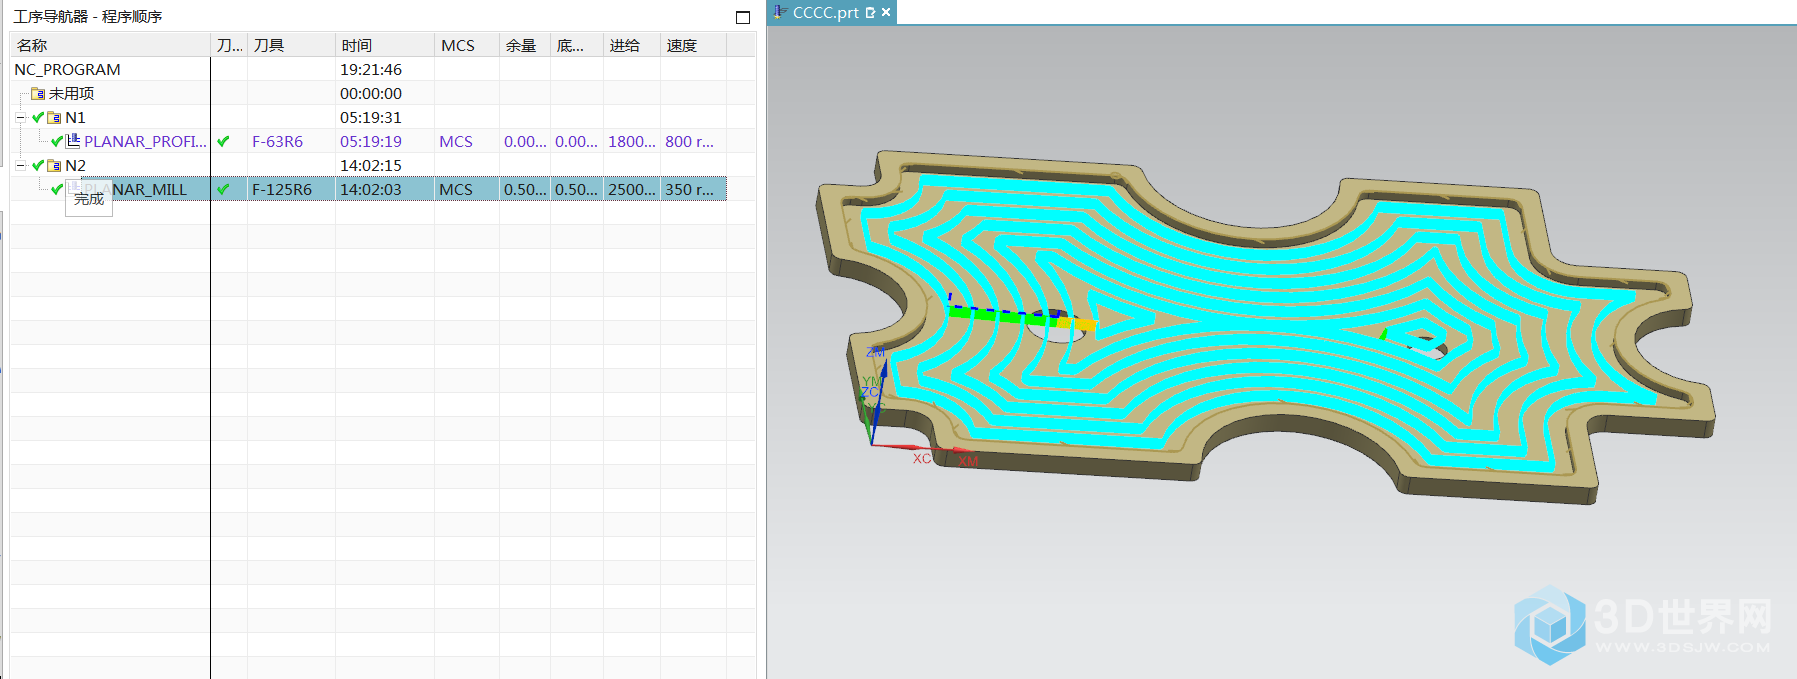Click the 2500 feed rate cell
This screenshot has width=1797, height=679.
click(x=632, y=190)
